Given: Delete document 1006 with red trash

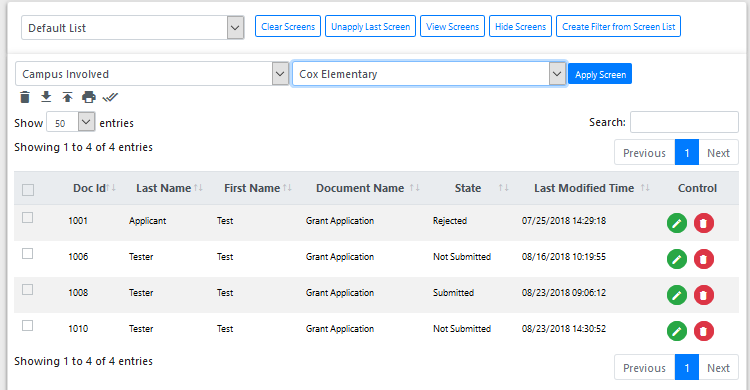Looking at the screenshot, I should point(704,259).
